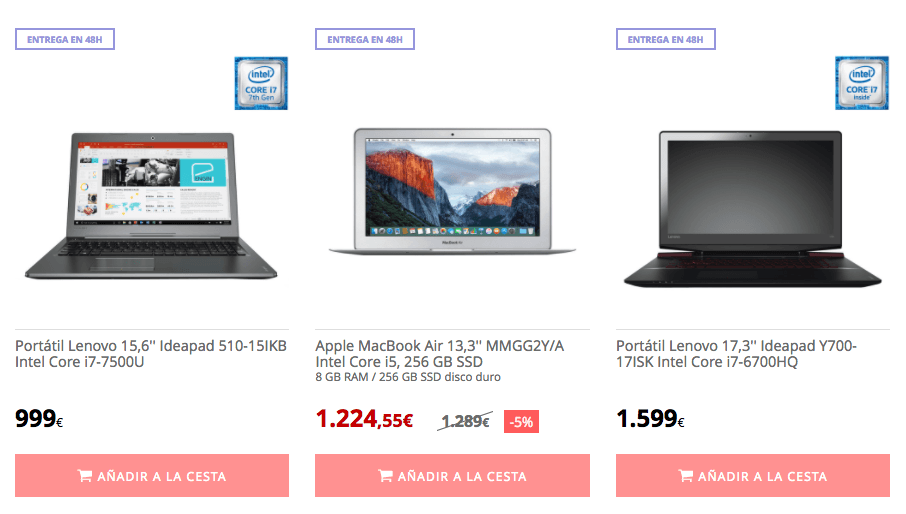Screen dimensions: 906x514
Task: Add Lenovo Ideapad Y700 to basket
Action: click(753, 475)
